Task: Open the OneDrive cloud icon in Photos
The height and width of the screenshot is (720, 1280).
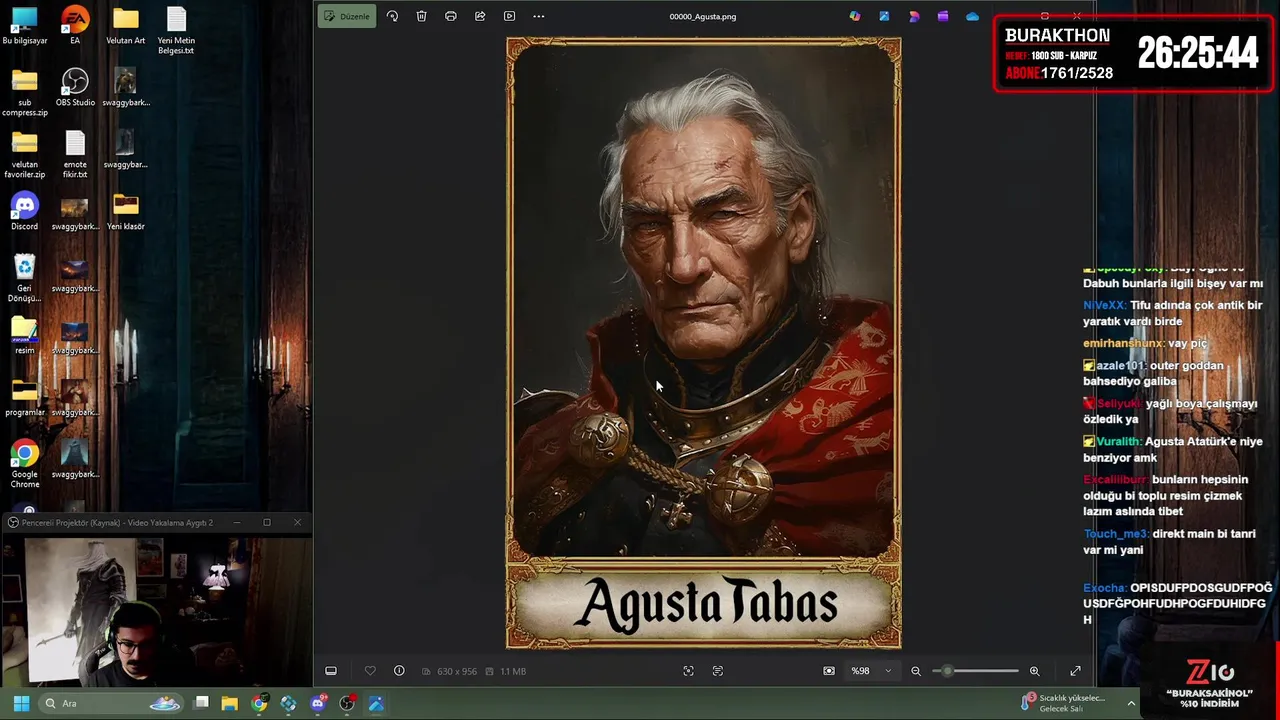Action: coord(972,16)
